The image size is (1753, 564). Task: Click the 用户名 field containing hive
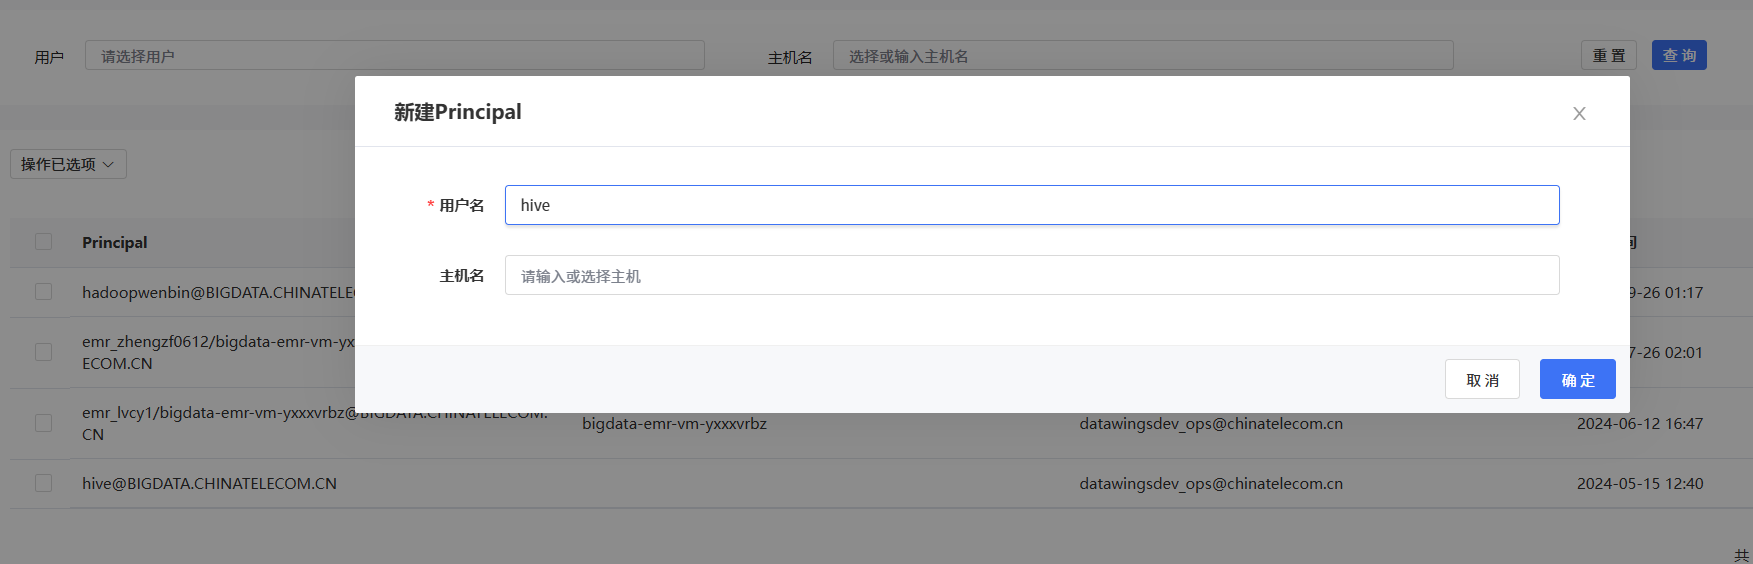1032,205
